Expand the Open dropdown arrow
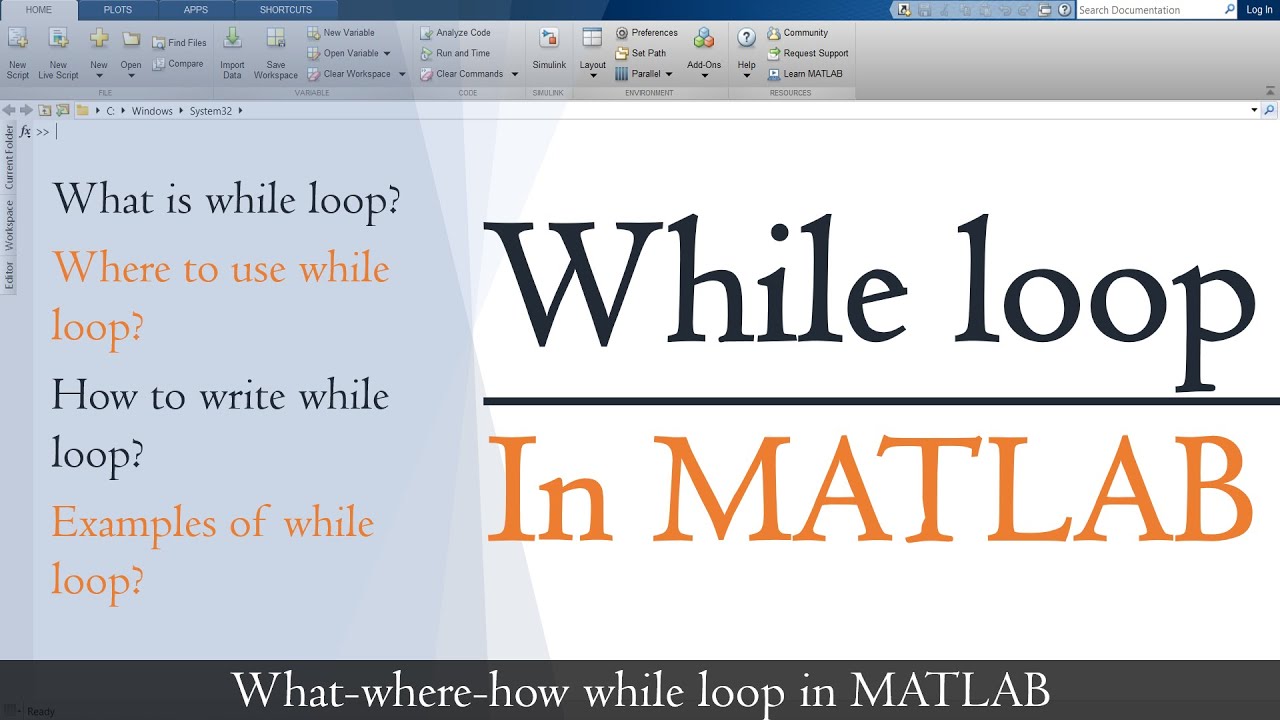Screen dimensions: 1280x720 (x=131, y=75)
